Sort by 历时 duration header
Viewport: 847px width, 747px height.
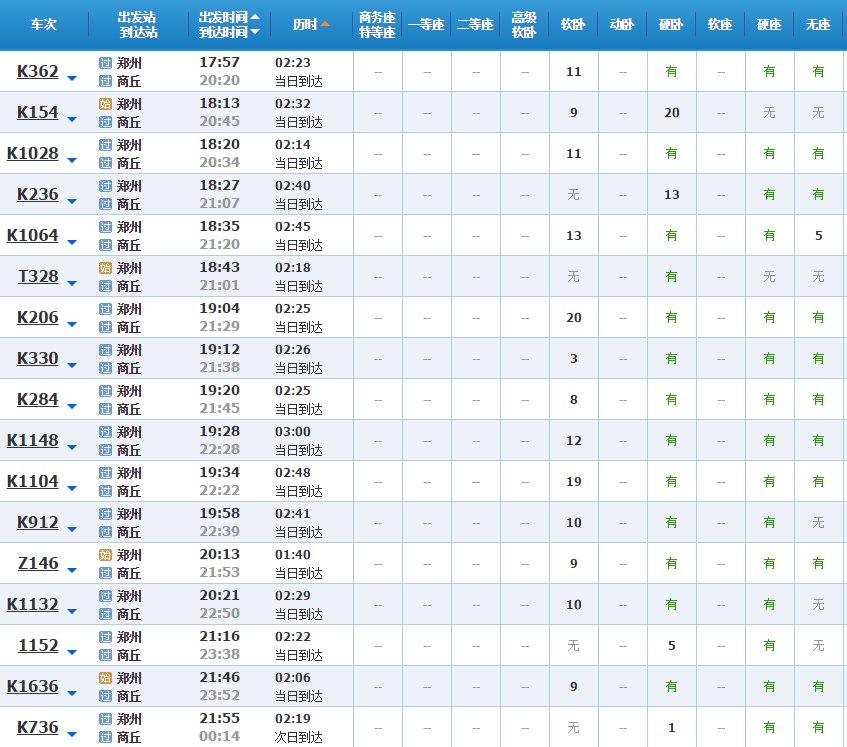coord(311,24)
